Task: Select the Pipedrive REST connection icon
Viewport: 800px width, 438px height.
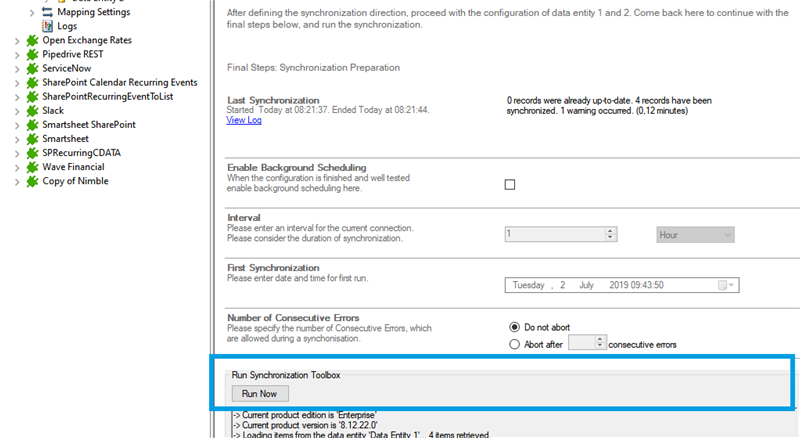Action: (x=32, y=54)
